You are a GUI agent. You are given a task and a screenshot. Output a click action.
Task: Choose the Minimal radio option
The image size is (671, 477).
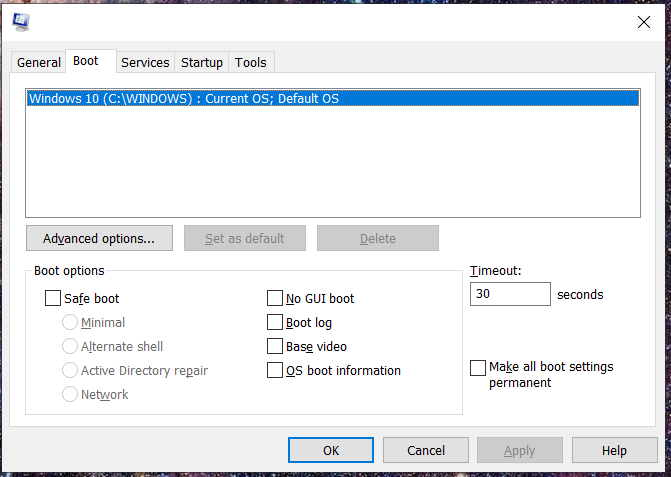(70, 322)
